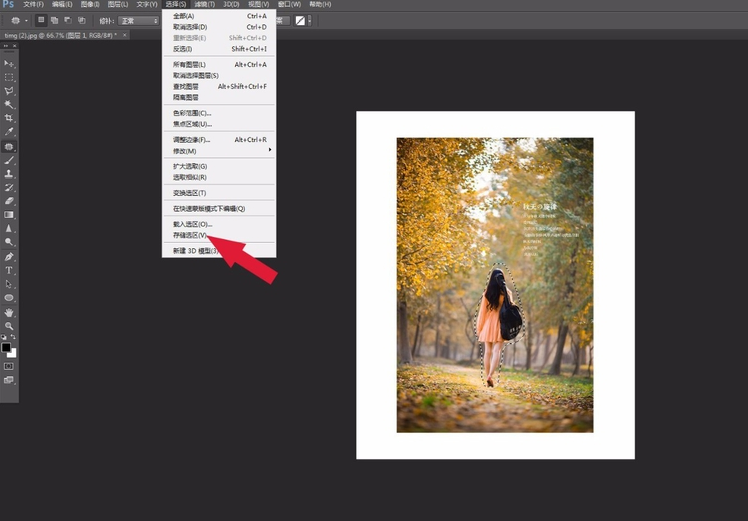Choose 扩大选取(G) menu entry
The image size is (748, 521).
pos(219,167)
